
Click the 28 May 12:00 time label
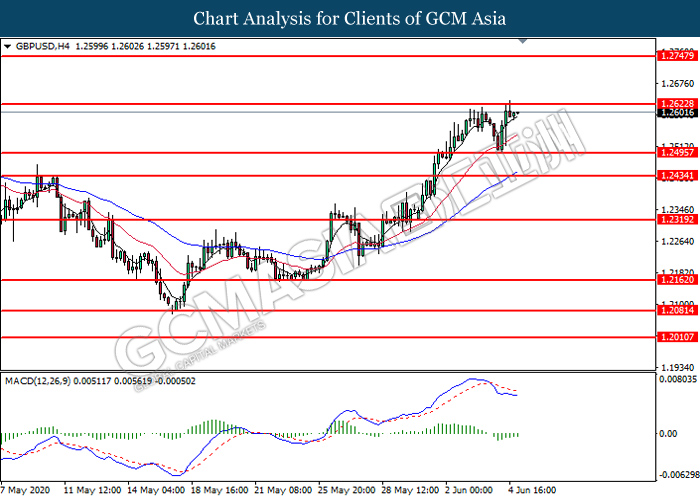[x=410, y=490]
